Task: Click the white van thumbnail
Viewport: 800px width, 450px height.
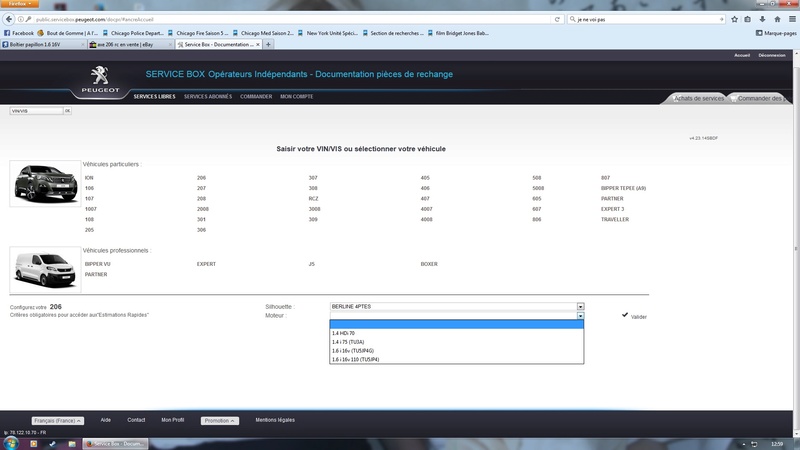Action: (45, 270)
